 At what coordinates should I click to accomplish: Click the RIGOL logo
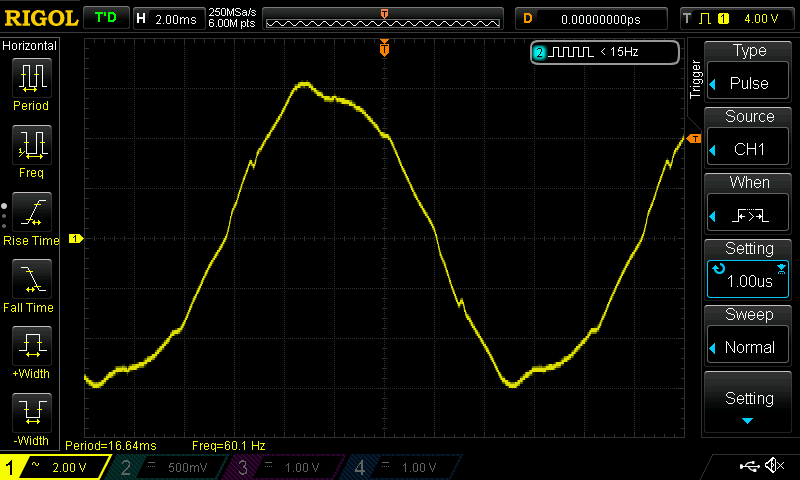[39, 18]
